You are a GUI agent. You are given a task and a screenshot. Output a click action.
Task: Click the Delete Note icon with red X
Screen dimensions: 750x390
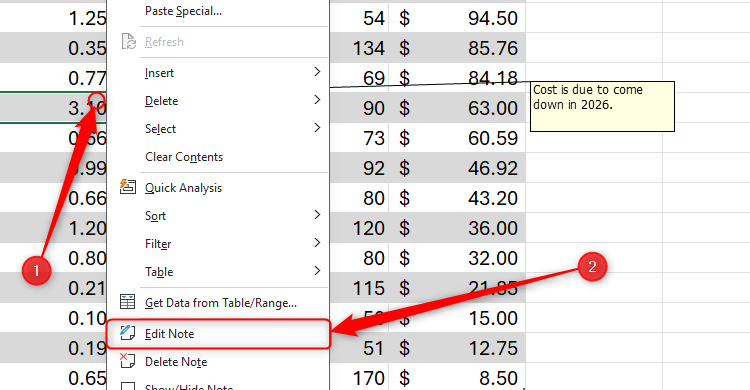pyautogui.click(x=127, y=361)
